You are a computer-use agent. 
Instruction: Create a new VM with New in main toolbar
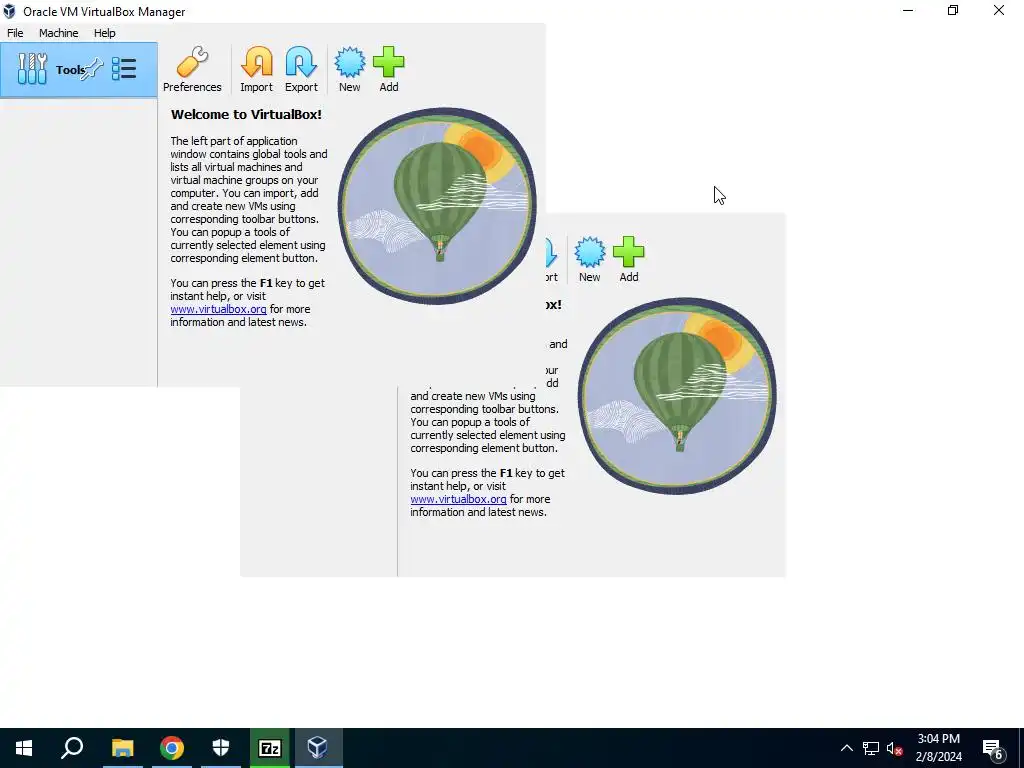(x=349, y=69)
